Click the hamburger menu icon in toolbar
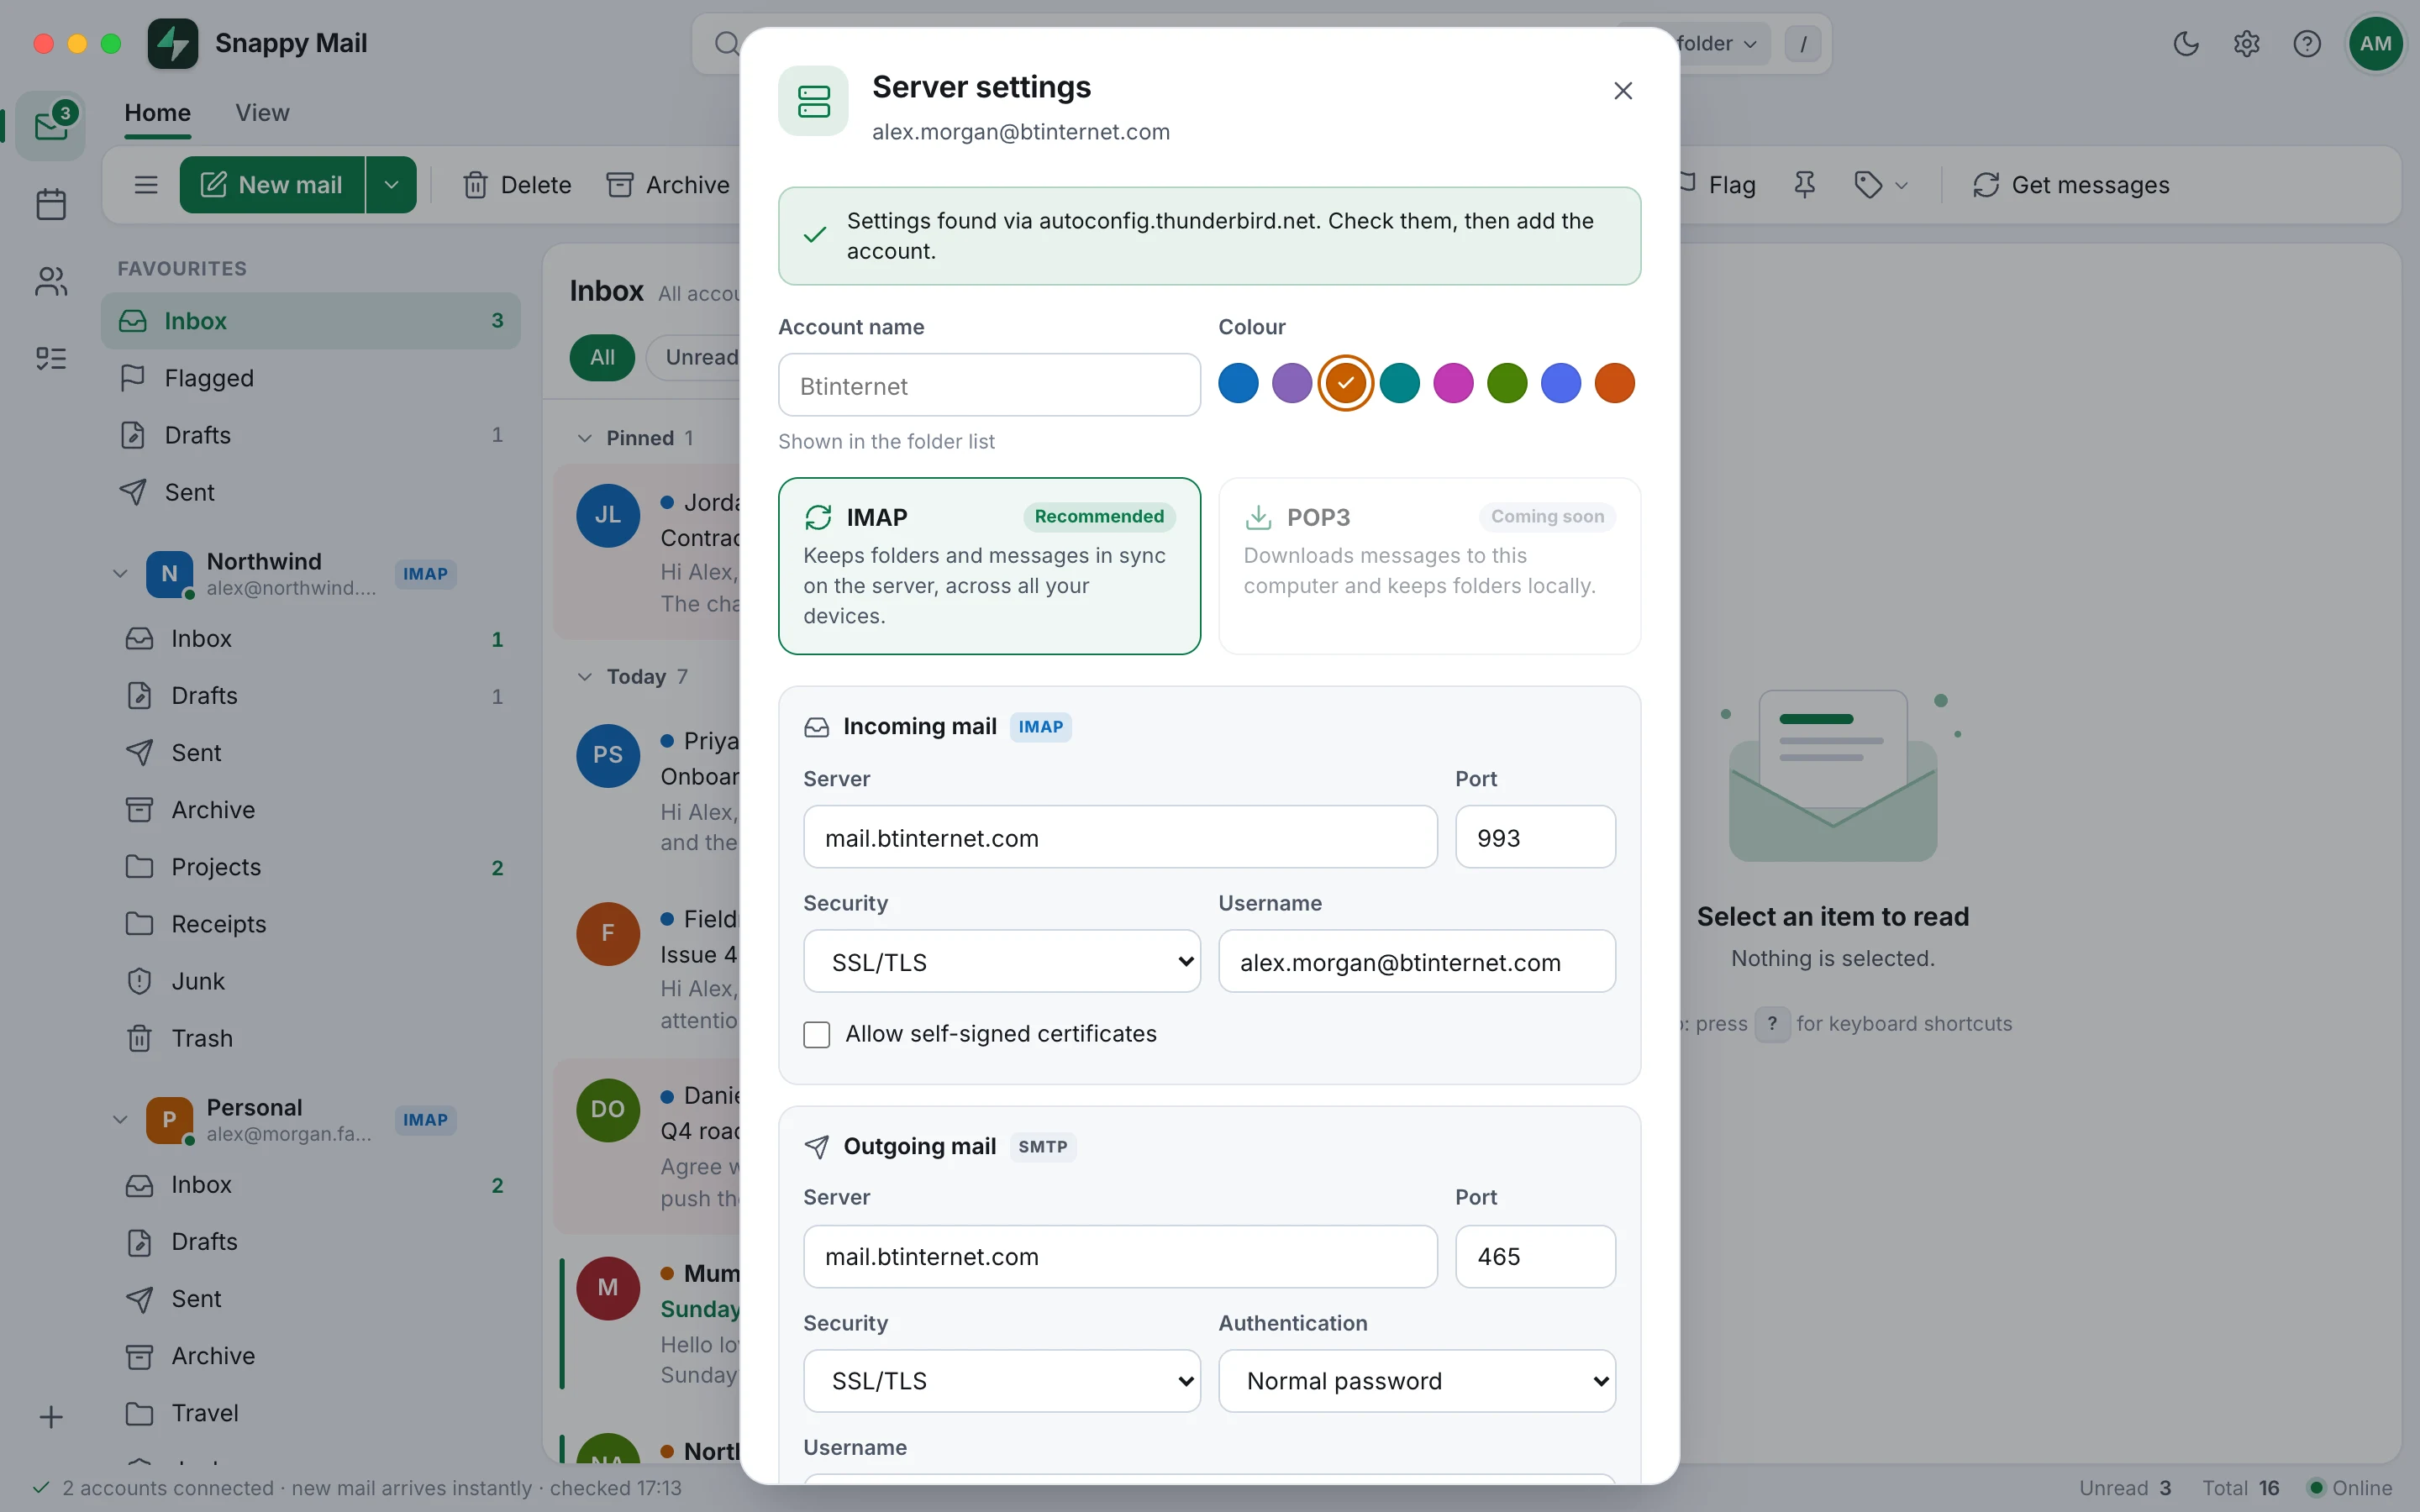Image resolution: width=2420 pixels, height=1512 pixels. click(x=146, y=185)
